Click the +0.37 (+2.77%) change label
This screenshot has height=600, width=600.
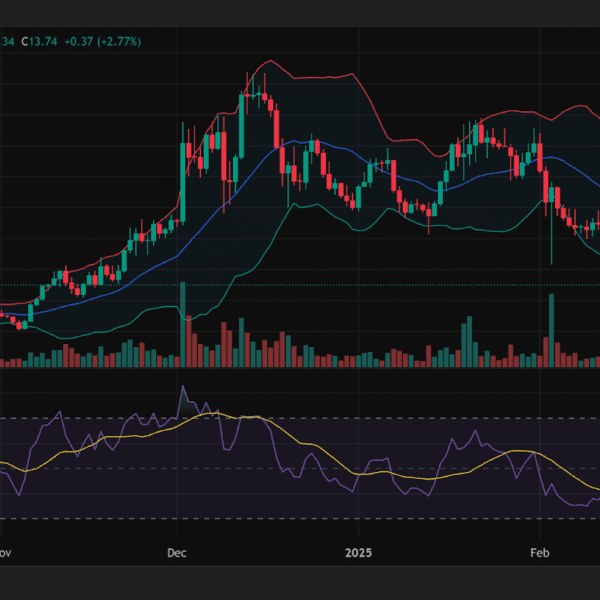[x=104, y=41]
